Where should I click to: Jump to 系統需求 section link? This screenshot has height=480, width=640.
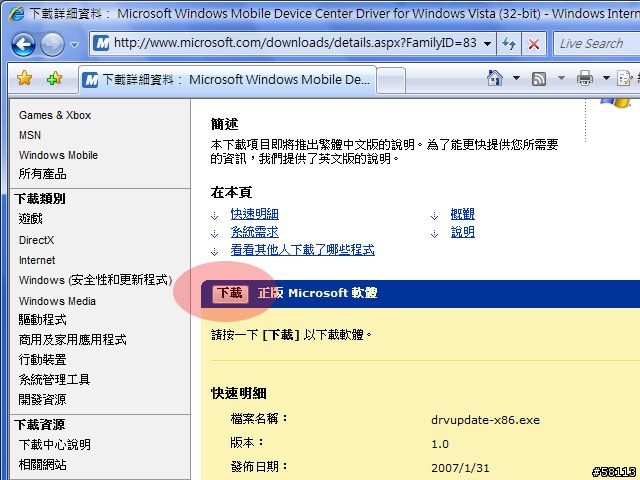255,232
